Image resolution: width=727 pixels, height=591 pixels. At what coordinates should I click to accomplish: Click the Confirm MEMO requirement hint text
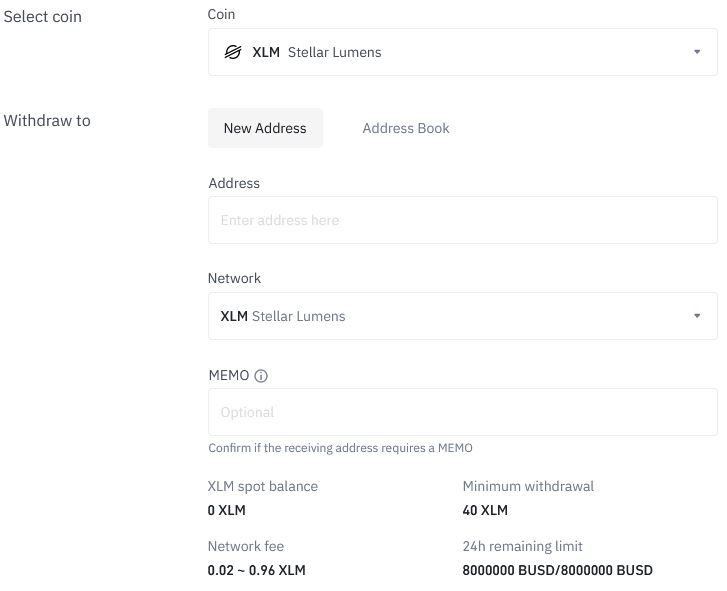(340, 448)
